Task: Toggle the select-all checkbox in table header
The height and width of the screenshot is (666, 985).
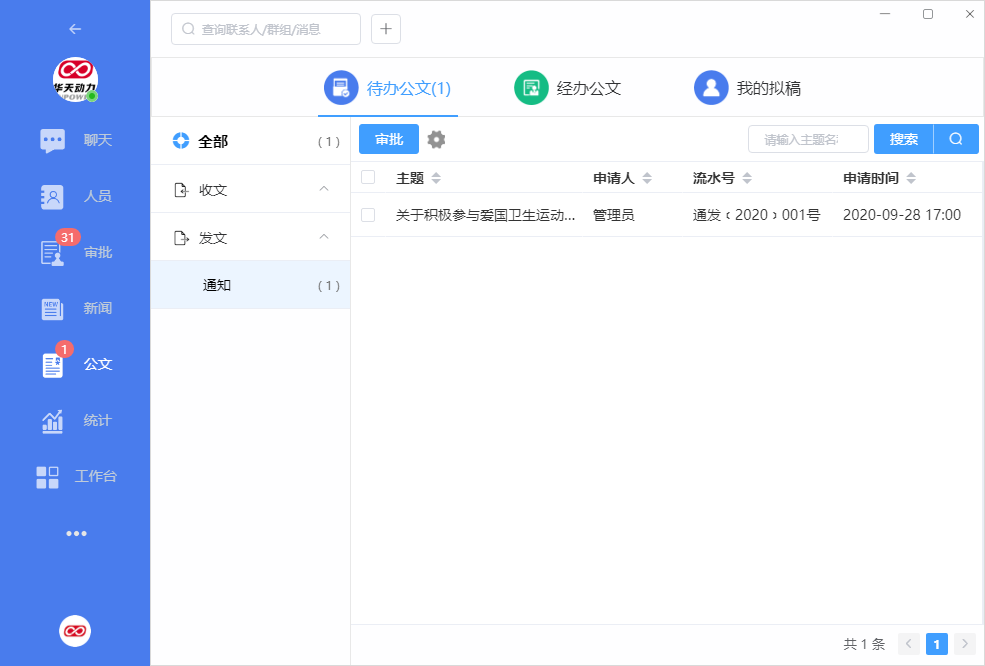Action: click(368, 176)
